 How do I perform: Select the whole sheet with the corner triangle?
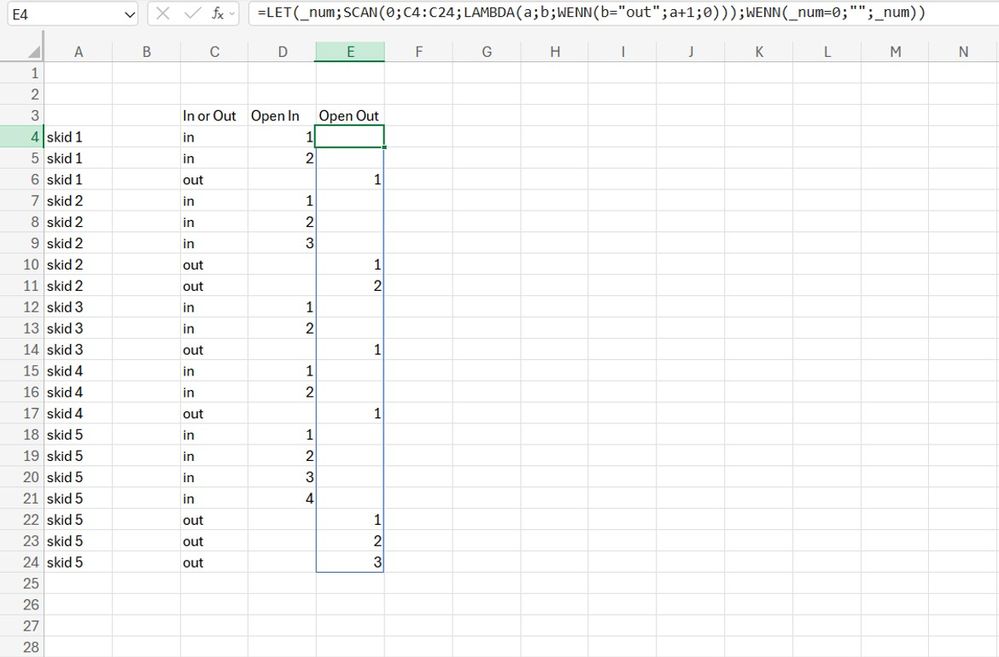tap(34, 52)
